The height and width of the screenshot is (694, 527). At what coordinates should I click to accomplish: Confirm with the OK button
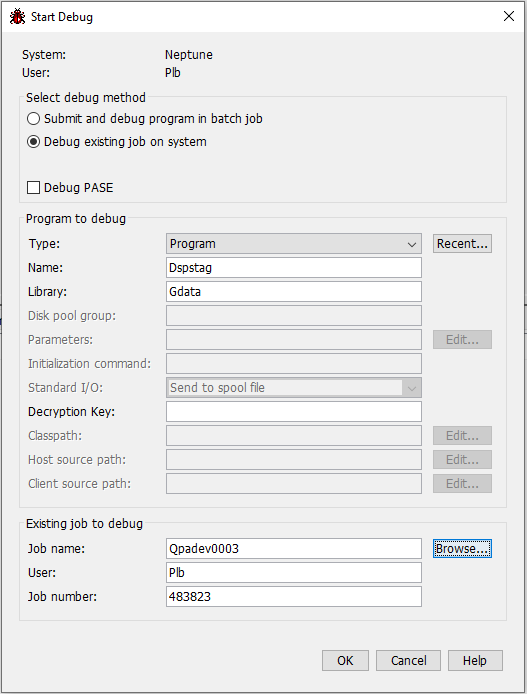(x=346, y=661)
